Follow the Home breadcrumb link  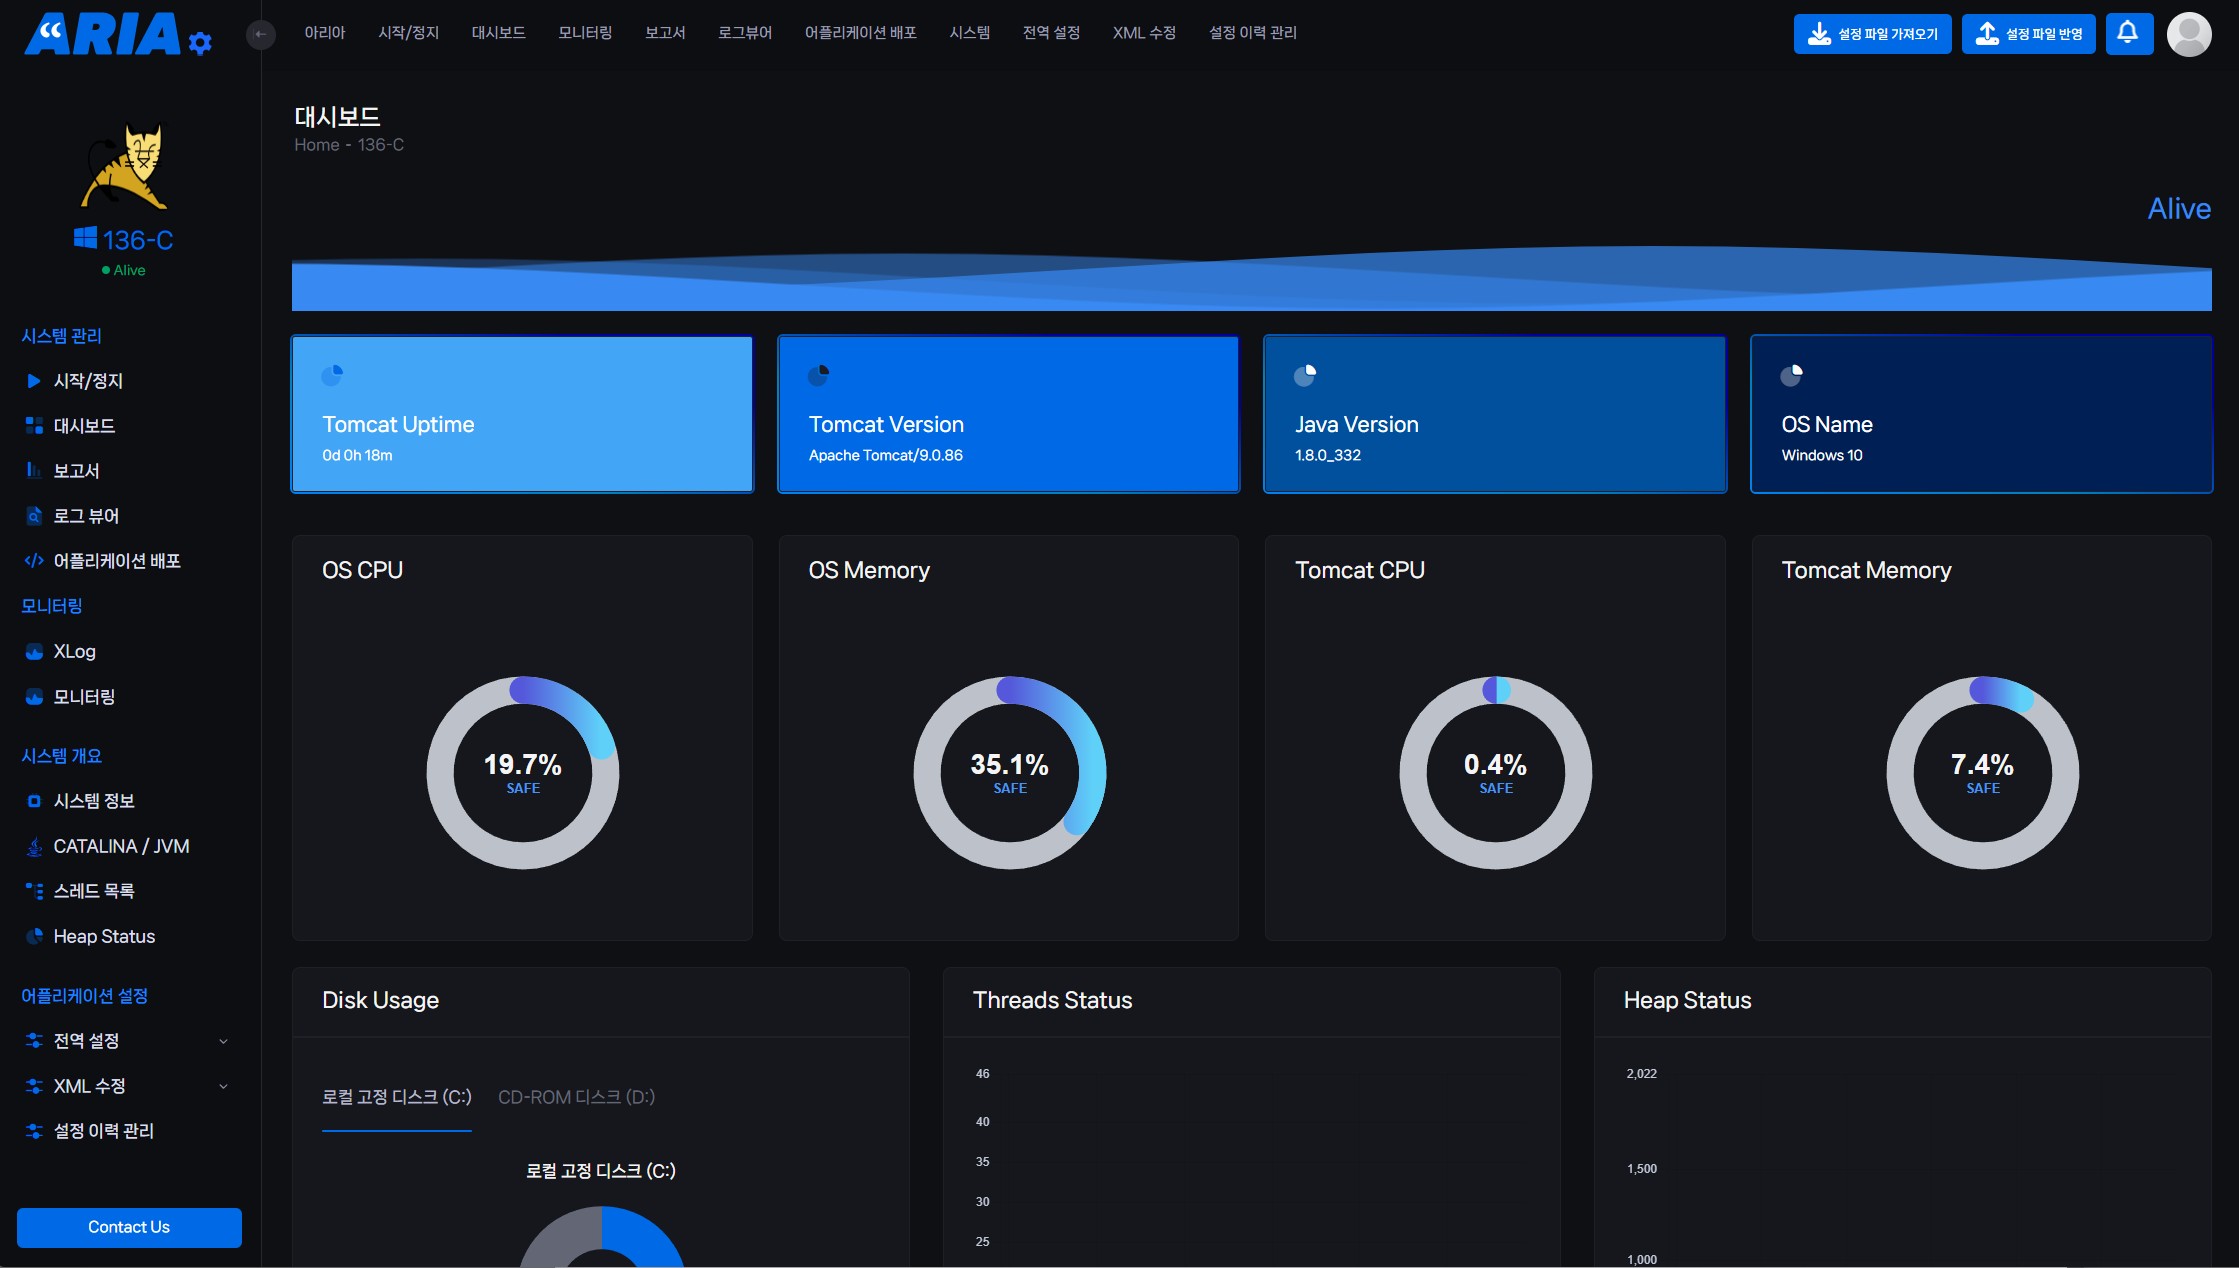[317, 145]
